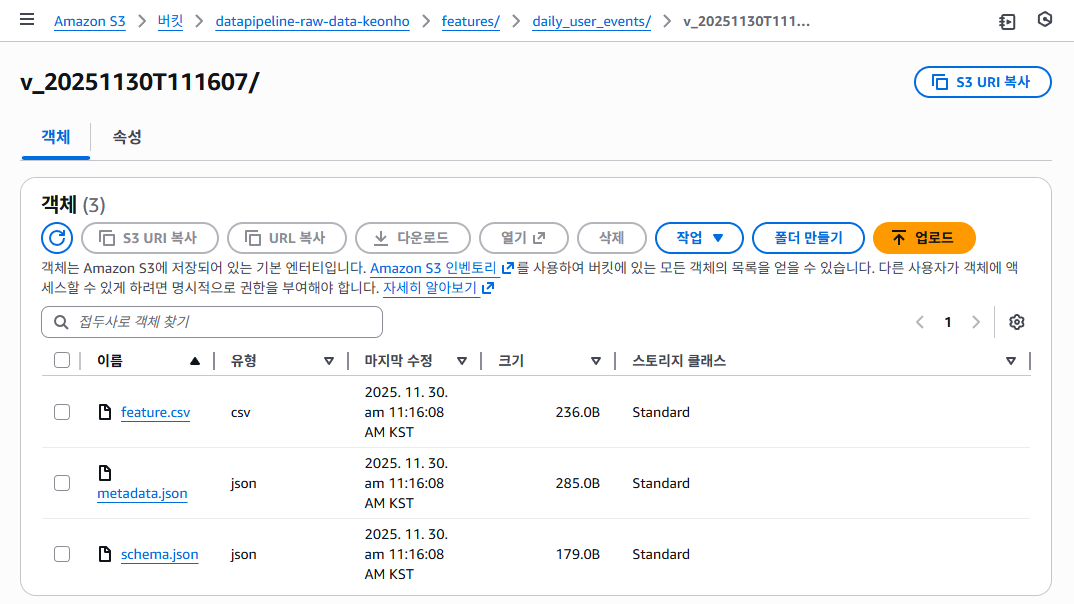This screenshot has width=1074, height=604.
Task: Select all objects with header checkbox
Action: (x=61, y=360)
